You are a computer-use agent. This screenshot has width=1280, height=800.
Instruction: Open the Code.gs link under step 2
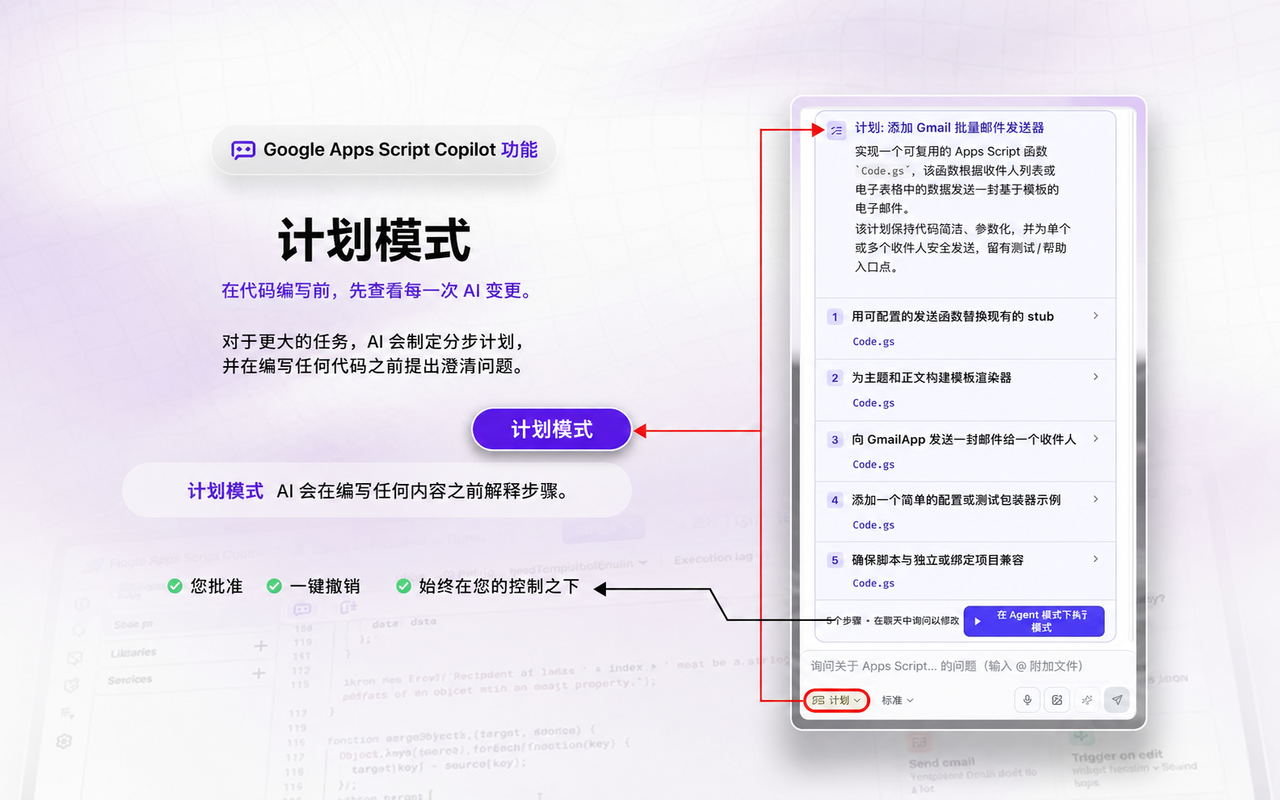click(873, 404)
